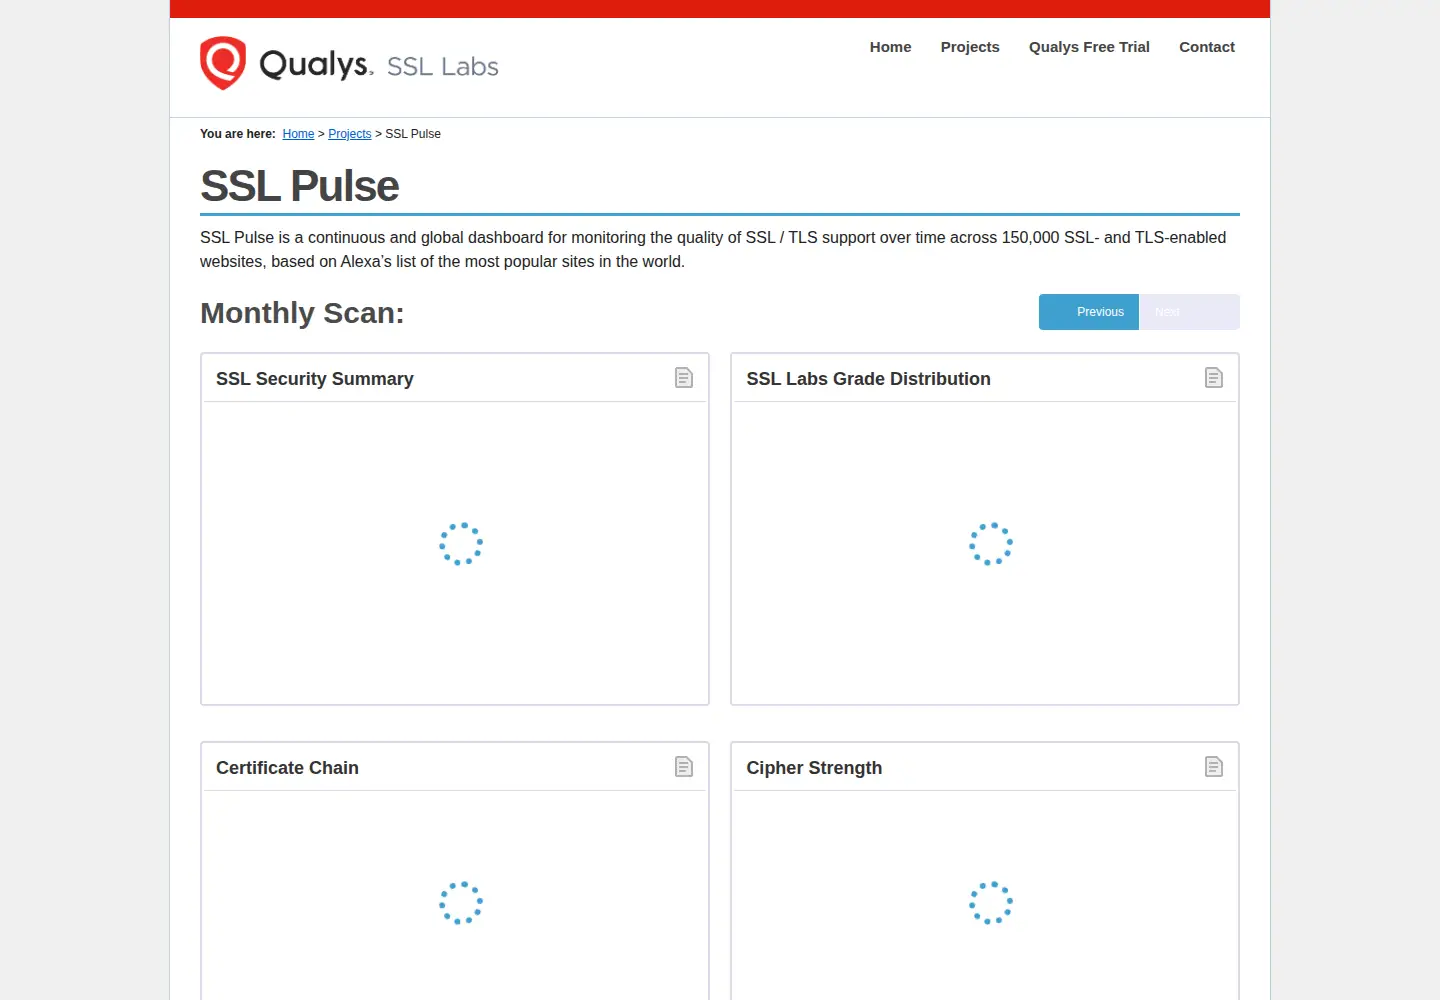Open SSL Security Summary document icon
This screenshot has height=1000, width=1440.
pyautogui.click(x=684, y=378)
